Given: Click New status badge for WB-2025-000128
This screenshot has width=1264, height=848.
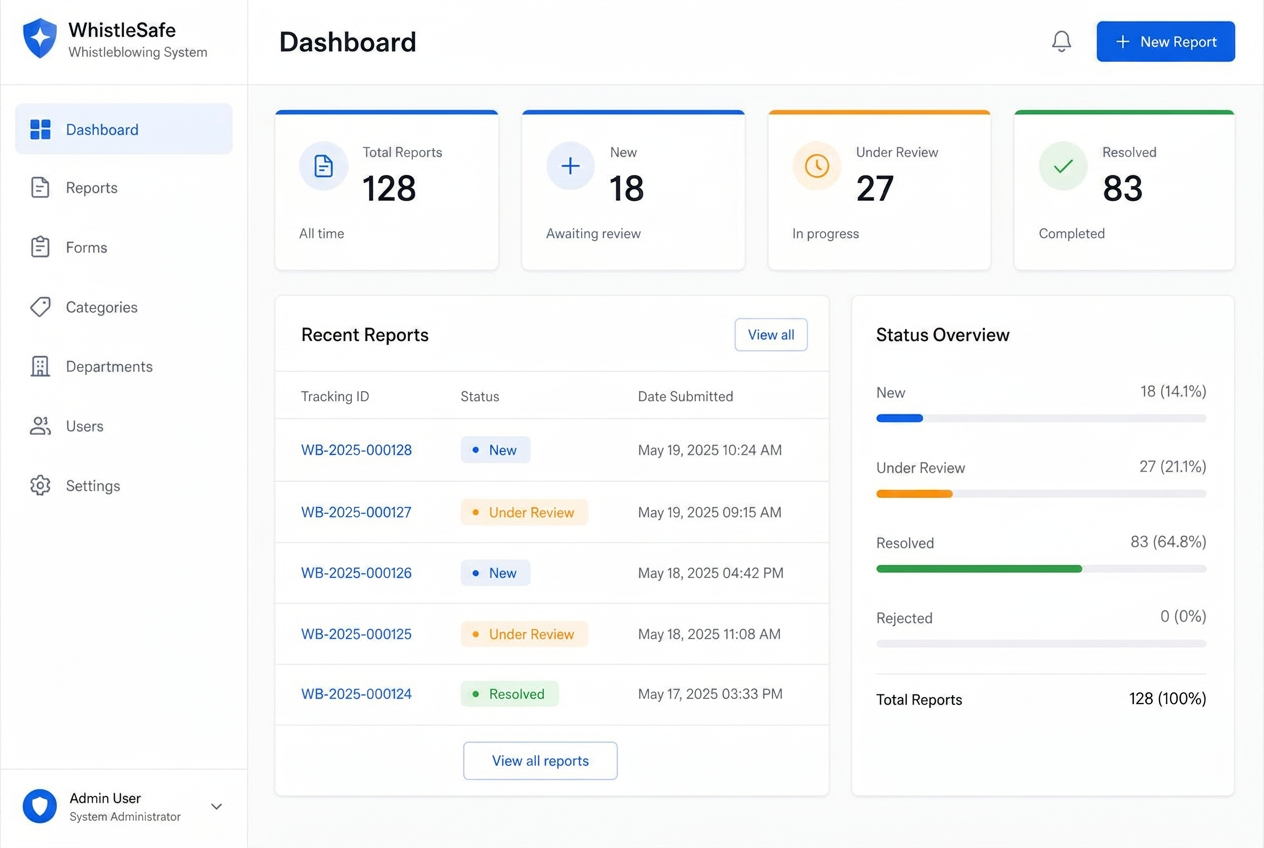Looking at the screenshot, I should click(x=495, y=450).
